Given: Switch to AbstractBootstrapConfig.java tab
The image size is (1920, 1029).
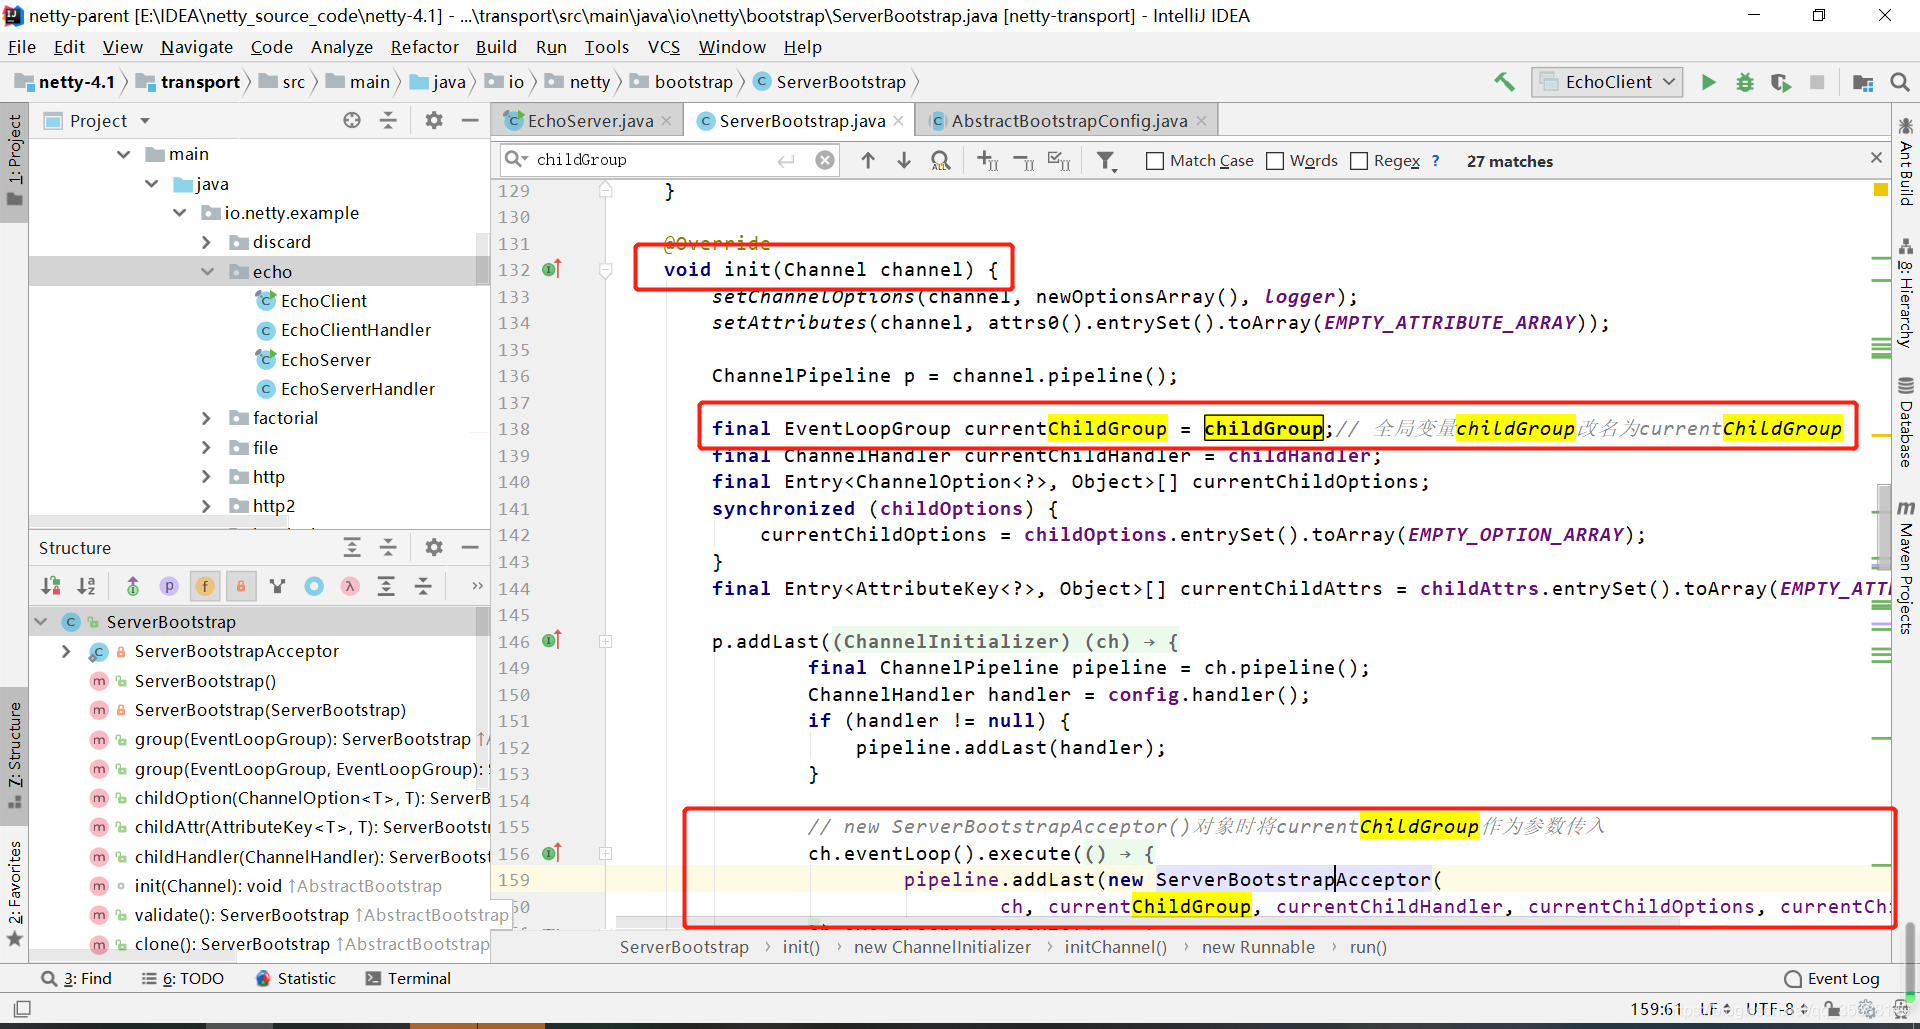Looking at the screenshot, I should tap(1069, 121).
